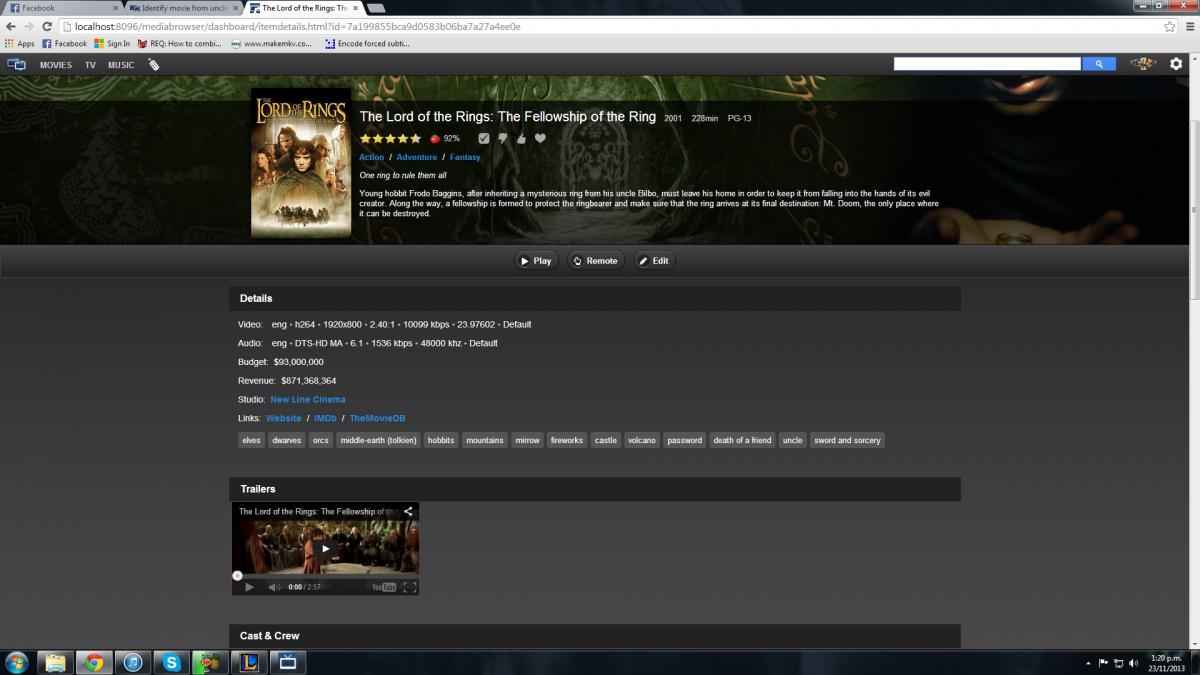Go back with browser back arrow
This screenshot has width=1200, height=675.
(11, 26)
